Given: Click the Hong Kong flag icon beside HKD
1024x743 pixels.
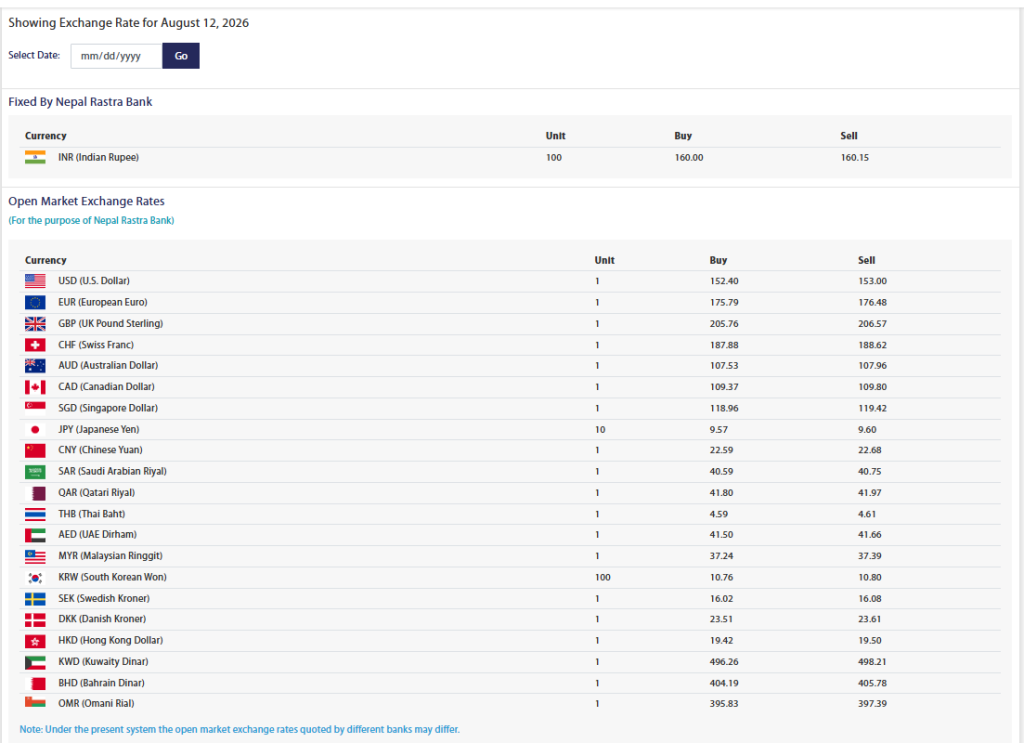Looking at the screenshot, I should pos(35,641).
